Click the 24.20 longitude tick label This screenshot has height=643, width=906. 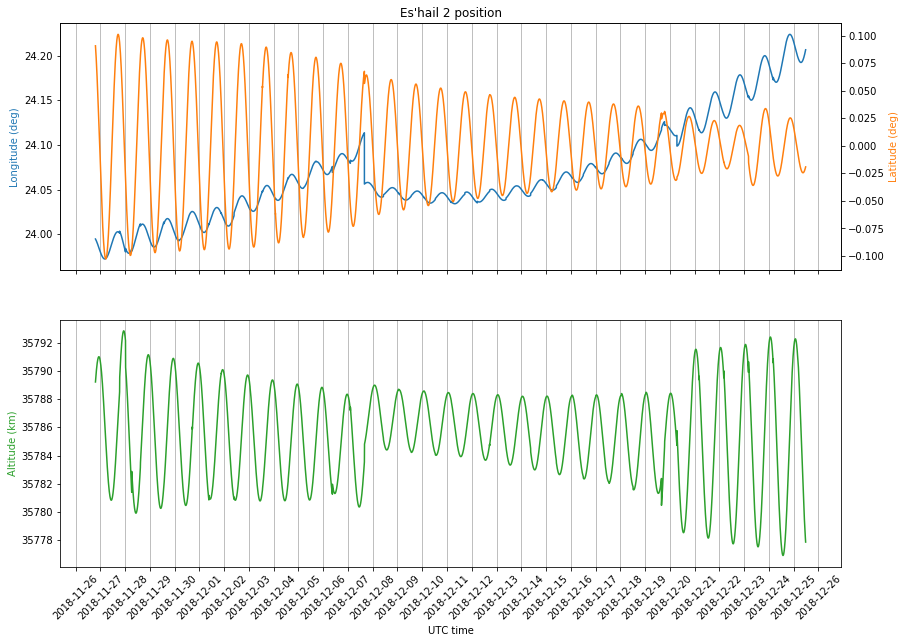pyautogui.click(x=39, y=56)
